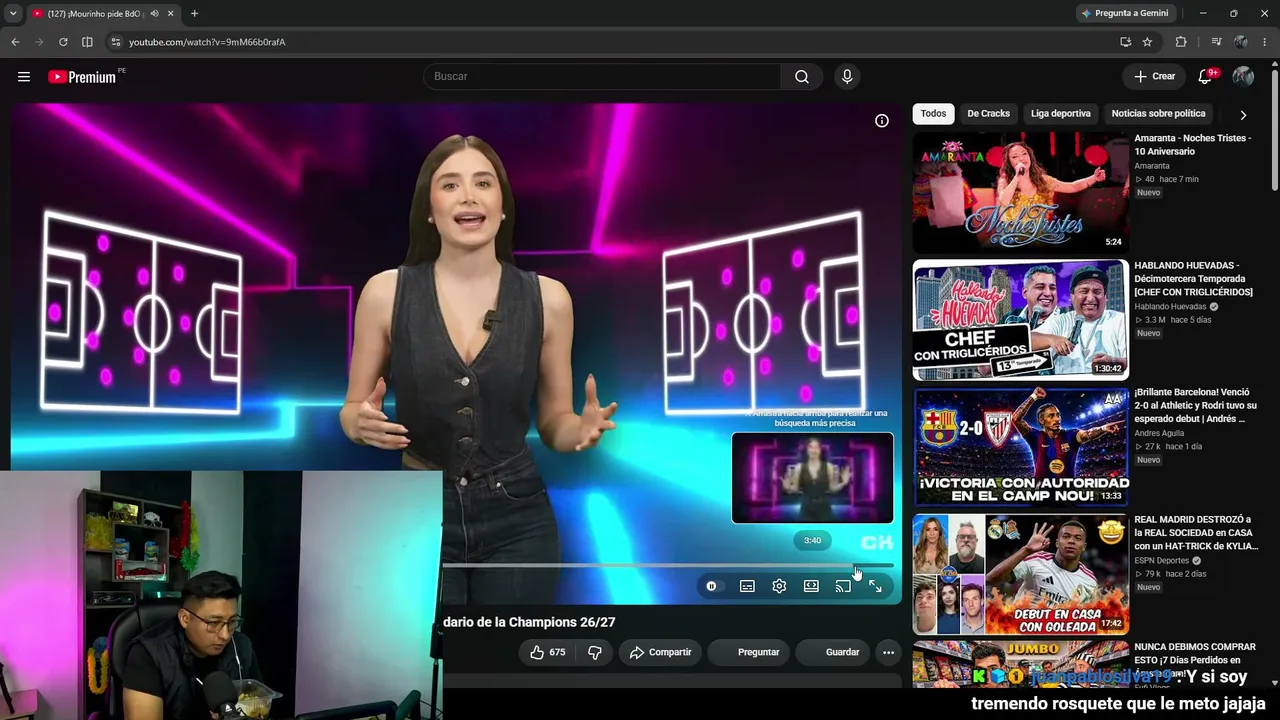The image size is (1280, 720).
Task: Open the browser extensions puzzle icon
Action: (1181, 42)
